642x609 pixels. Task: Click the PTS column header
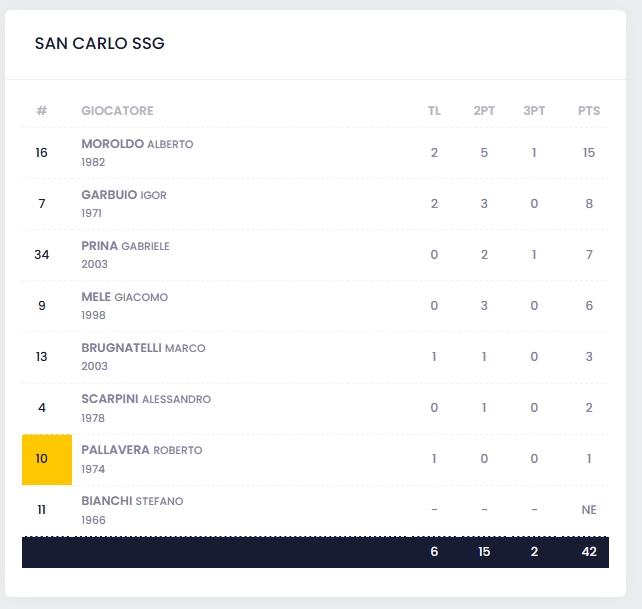coord(589,111)
